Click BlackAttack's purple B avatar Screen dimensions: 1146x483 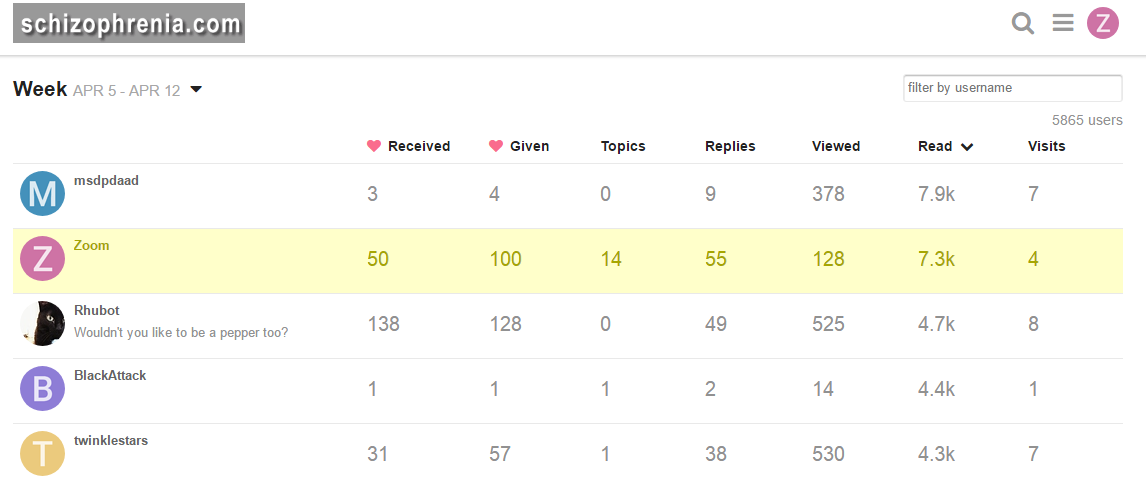42,389
